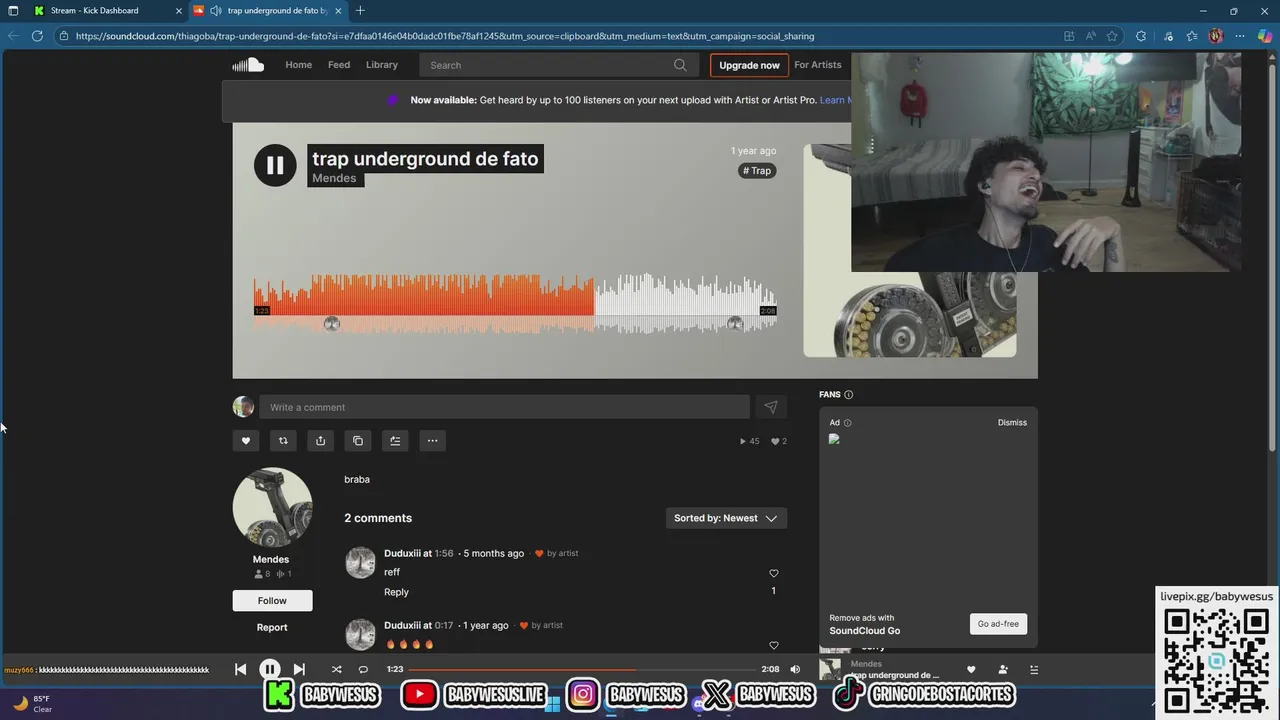Screen dimensions: 1280x720
Task: Seek on the bottom progress bar
Action: [x=582, y=669]
